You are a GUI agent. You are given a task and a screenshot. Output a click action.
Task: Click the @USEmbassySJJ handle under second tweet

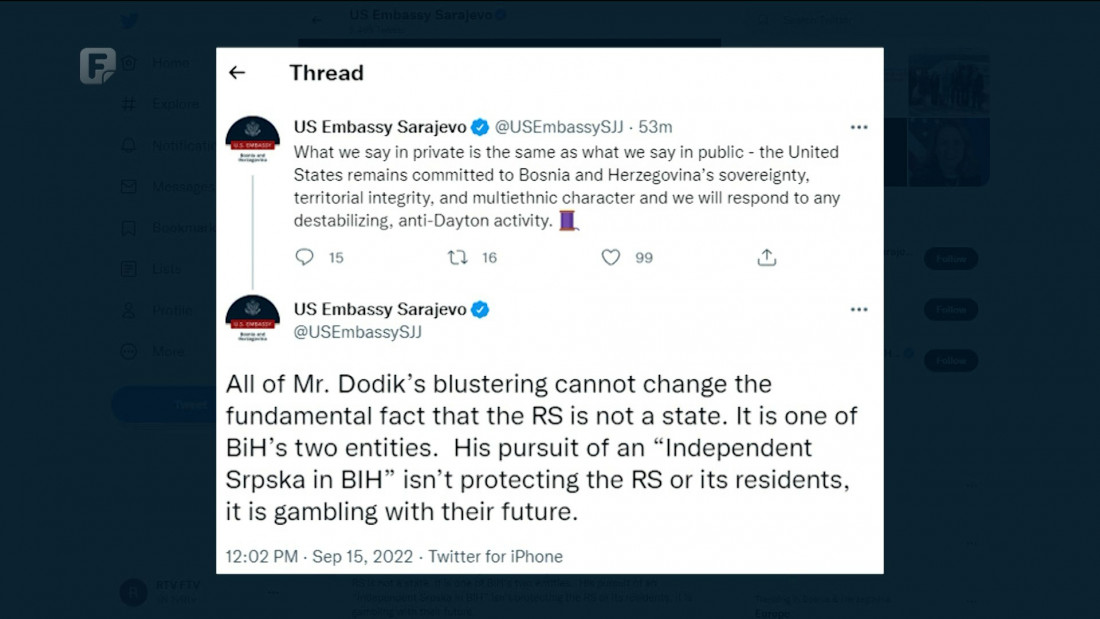(x=357, y=332)
